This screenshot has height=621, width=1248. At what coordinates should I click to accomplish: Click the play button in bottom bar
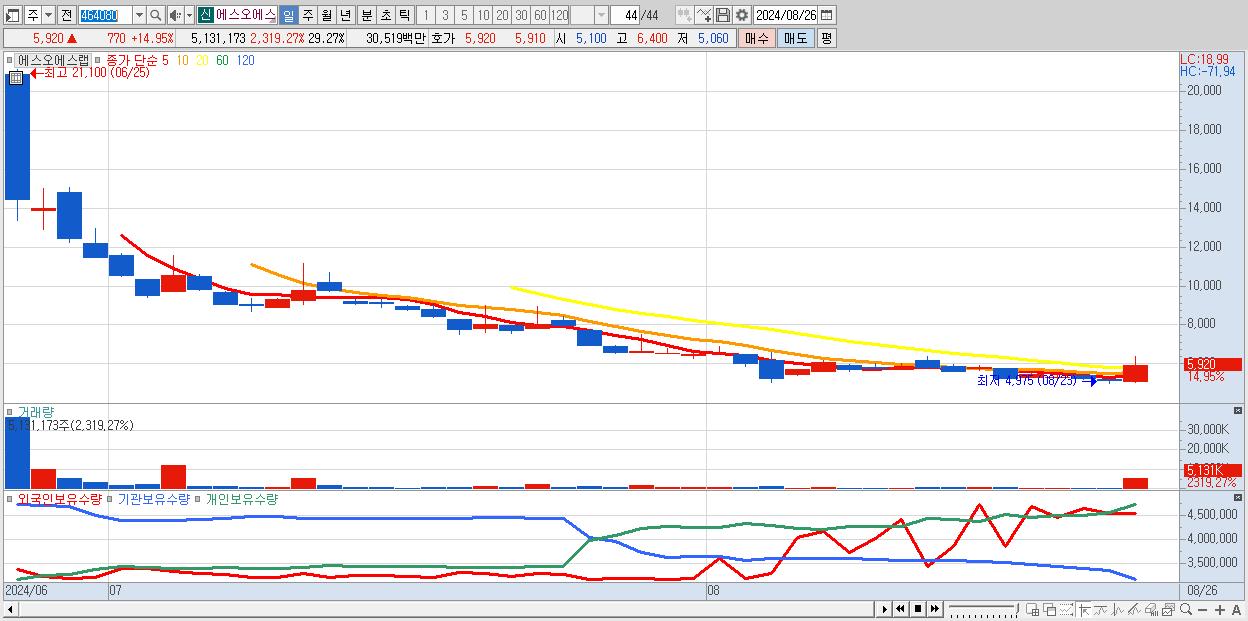coord(885,609)
